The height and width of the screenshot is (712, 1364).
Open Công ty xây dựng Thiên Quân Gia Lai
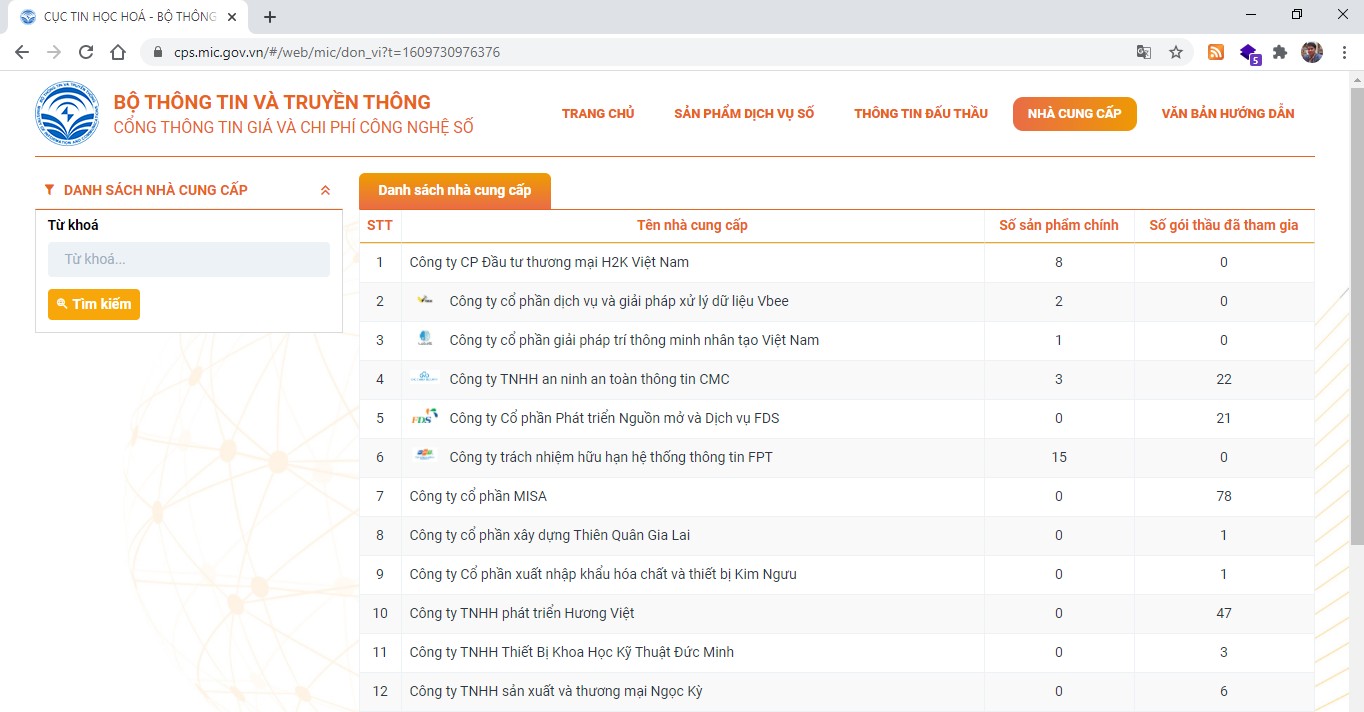point(550,535)
